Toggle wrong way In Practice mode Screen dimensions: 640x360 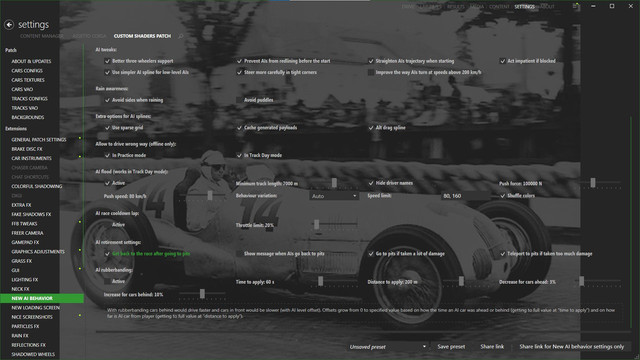pos(107,156)
